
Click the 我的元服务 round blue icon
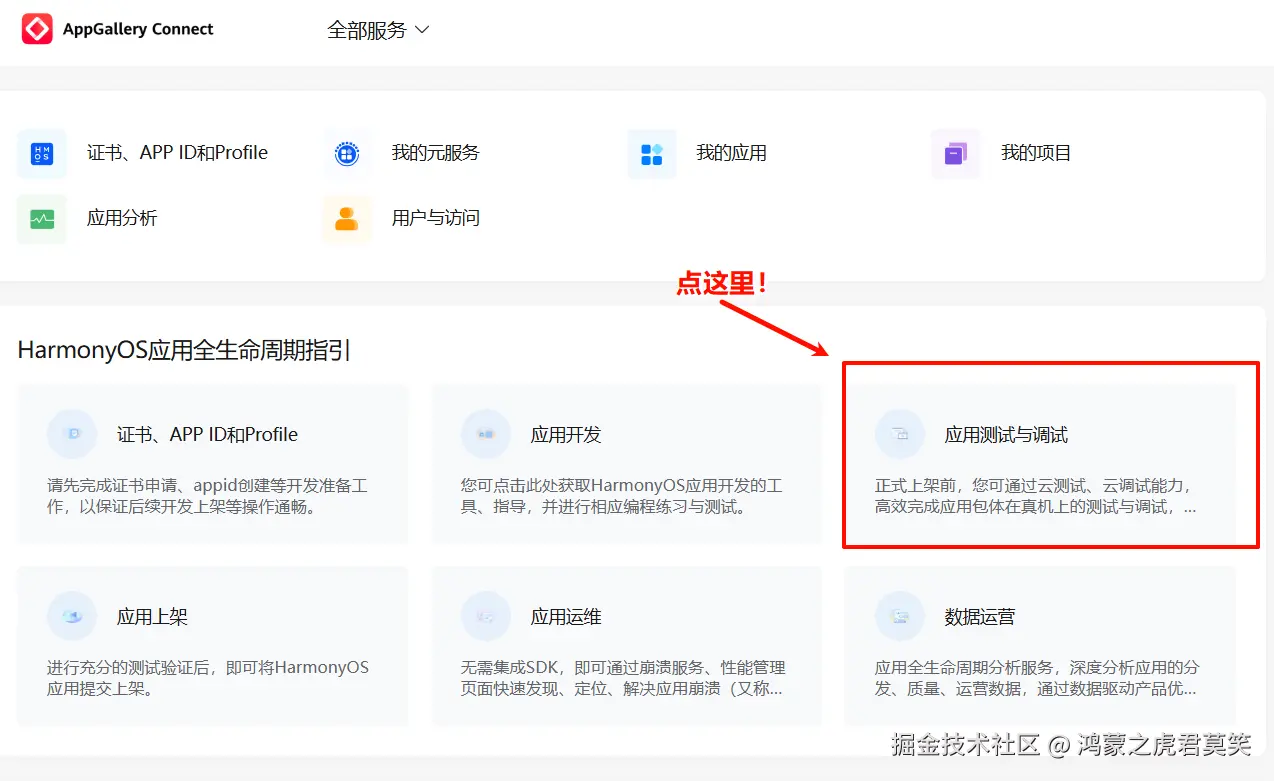click(347, 154)
